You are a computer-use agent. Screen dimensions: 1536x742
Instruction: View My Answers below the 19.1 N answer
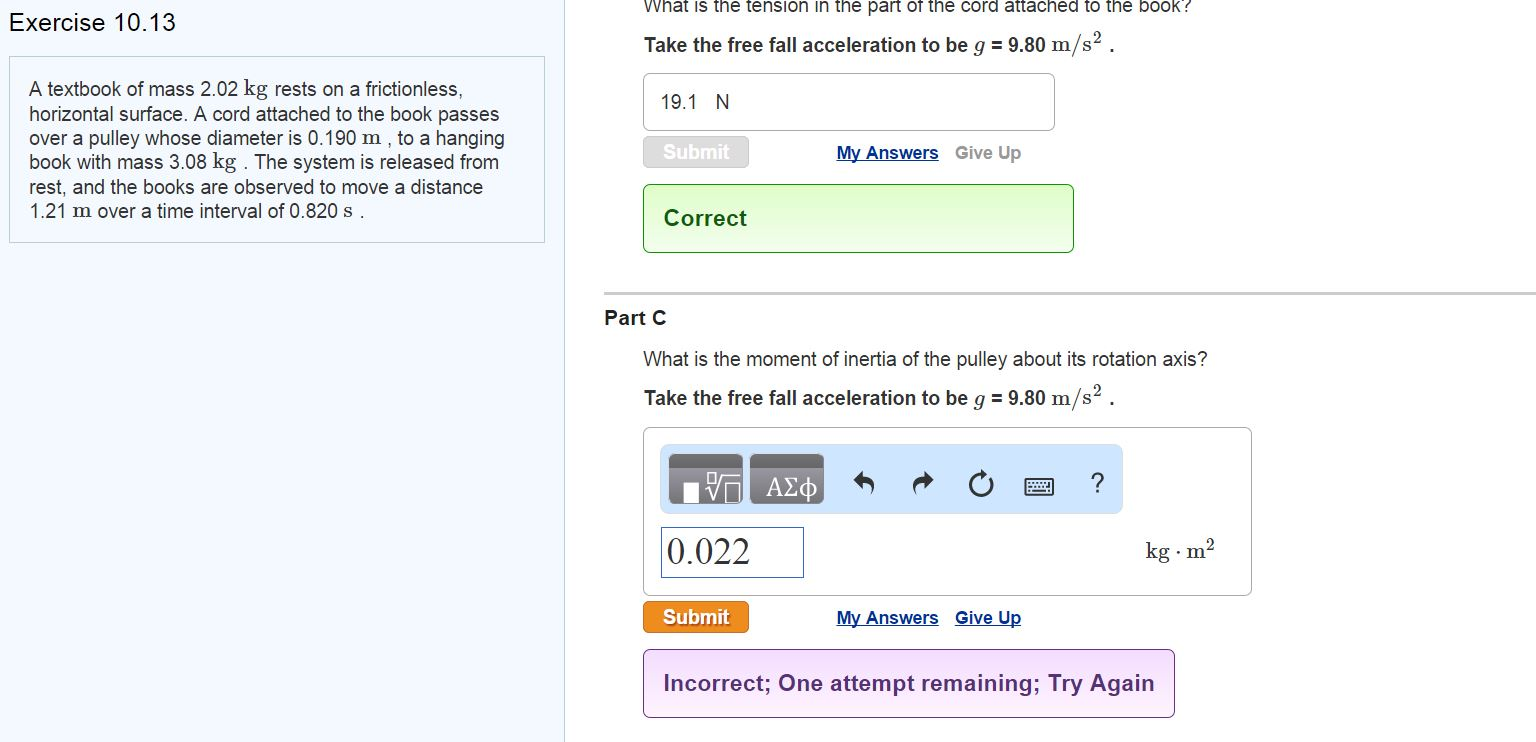click(886, 152)
